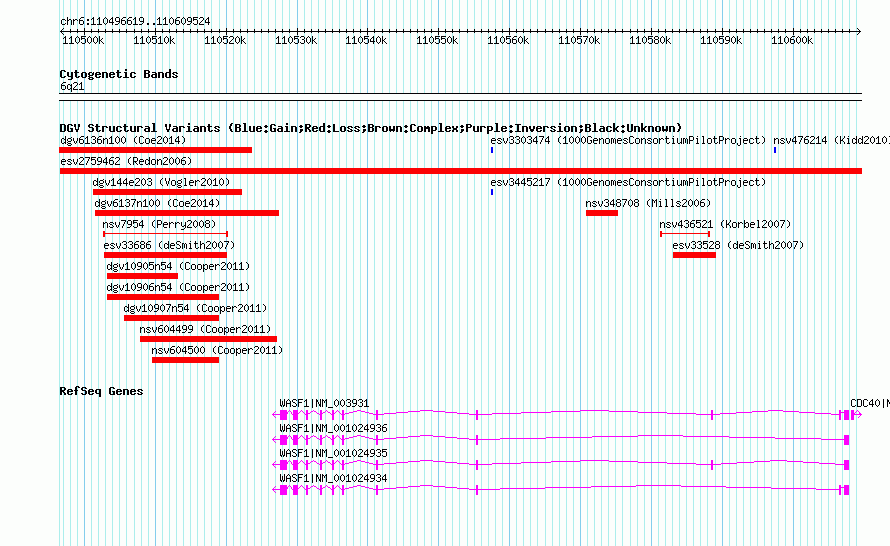The image size is (890, 546).
Task: Open WASF1|NM_001024935 transcript label
Action: point(333,453)
